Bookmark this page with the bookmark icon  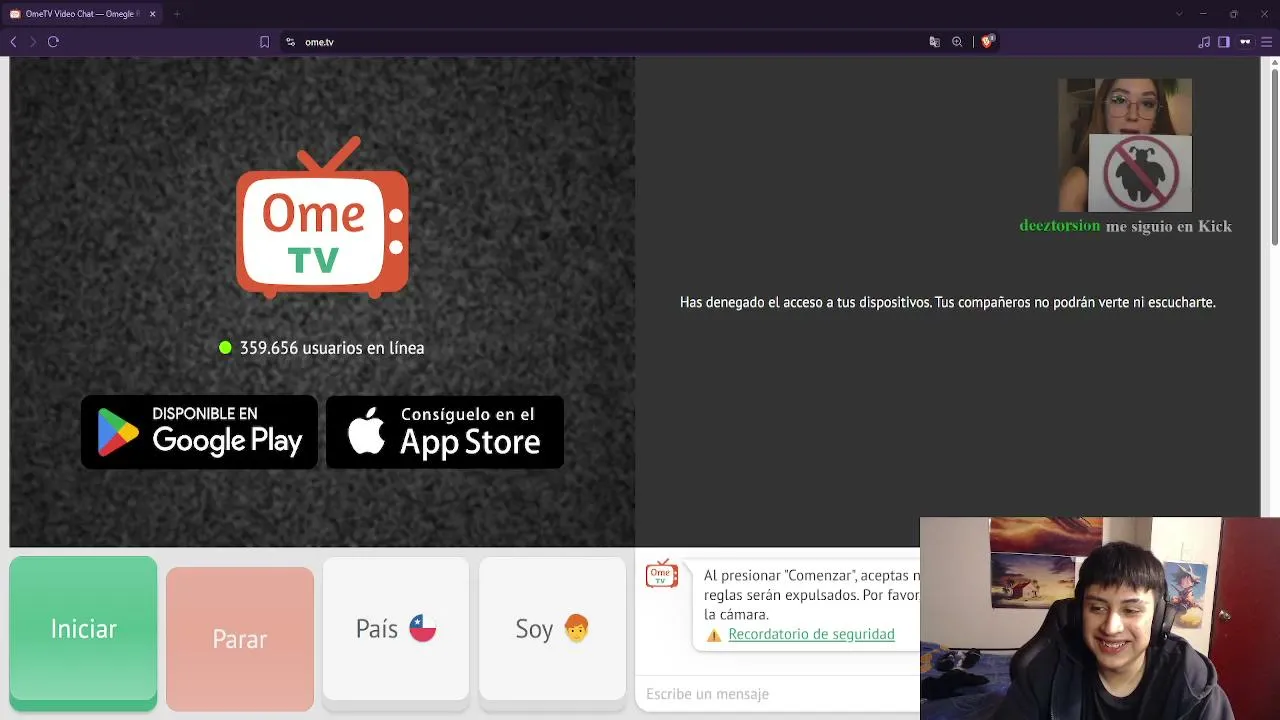pos(264,42)
